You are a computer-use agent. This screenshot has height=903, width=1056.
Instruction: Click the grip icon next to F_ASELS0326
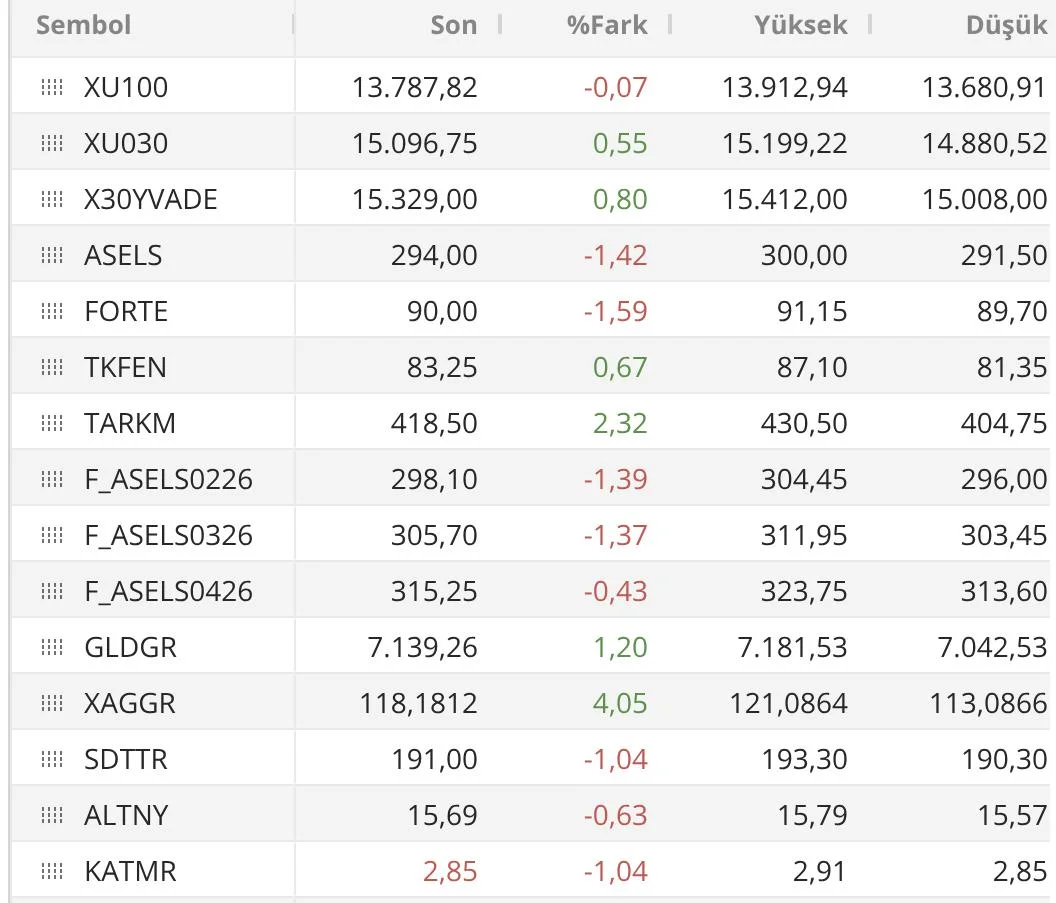click(52, 536)
